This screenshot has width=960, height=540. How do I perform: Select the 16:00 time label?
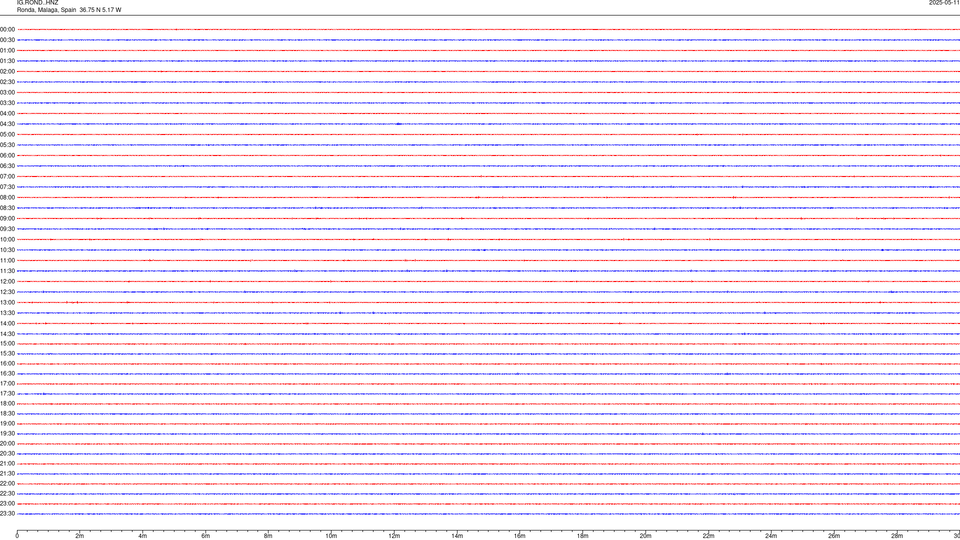7,363
